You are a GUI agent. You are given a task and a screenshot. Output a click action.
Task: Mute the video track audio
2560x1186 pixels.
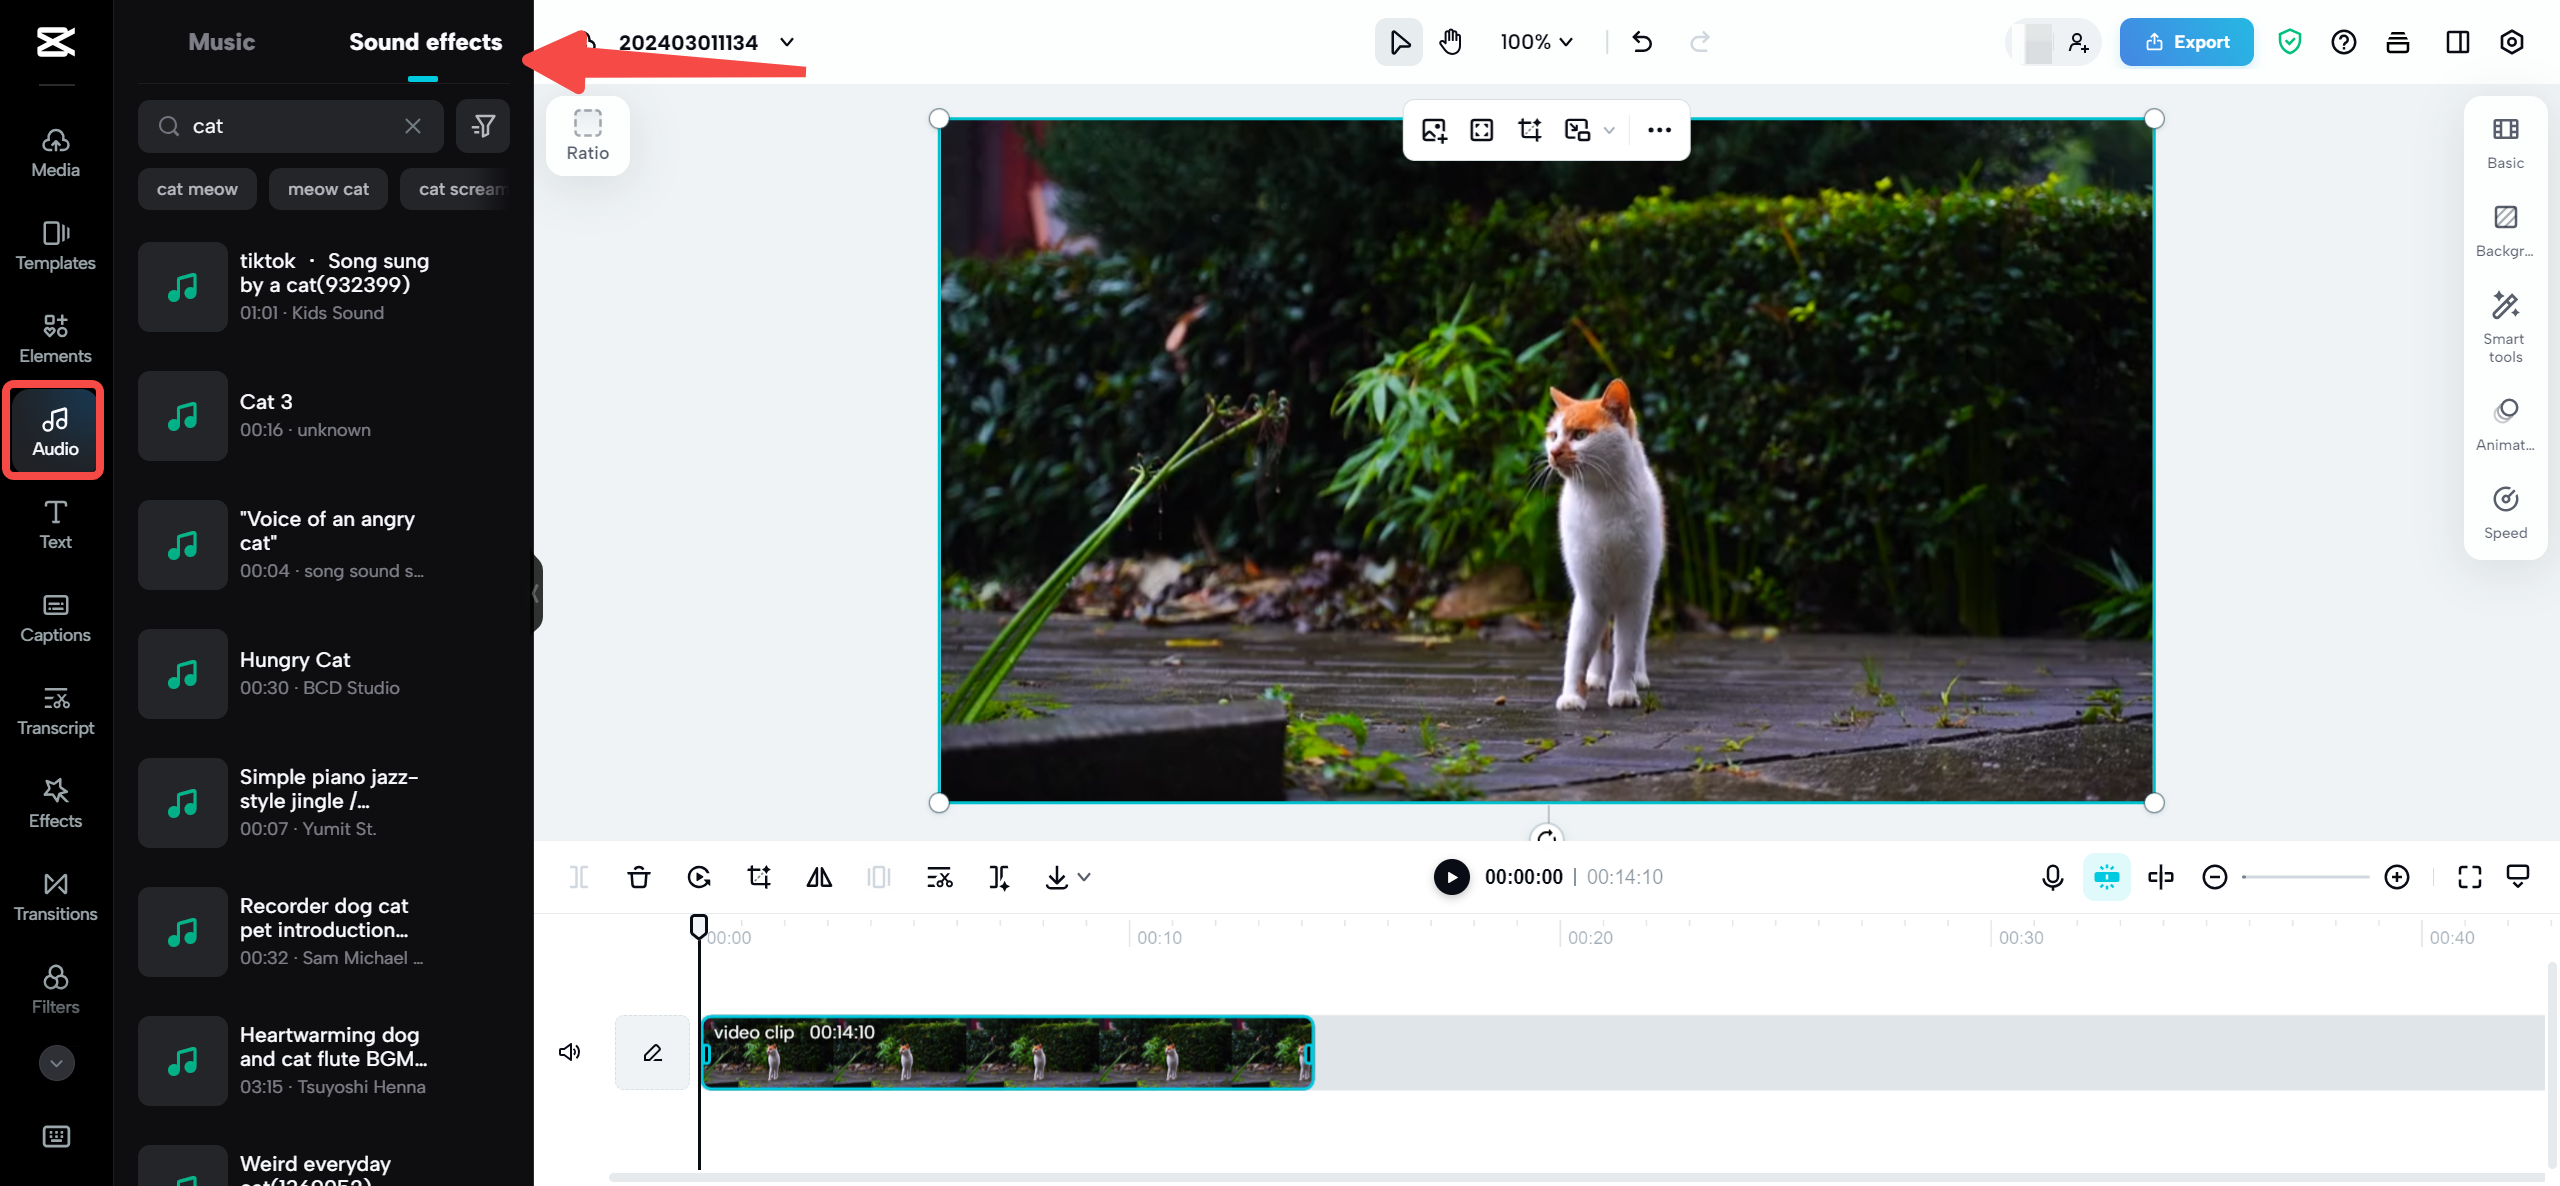pos(570,1052)
